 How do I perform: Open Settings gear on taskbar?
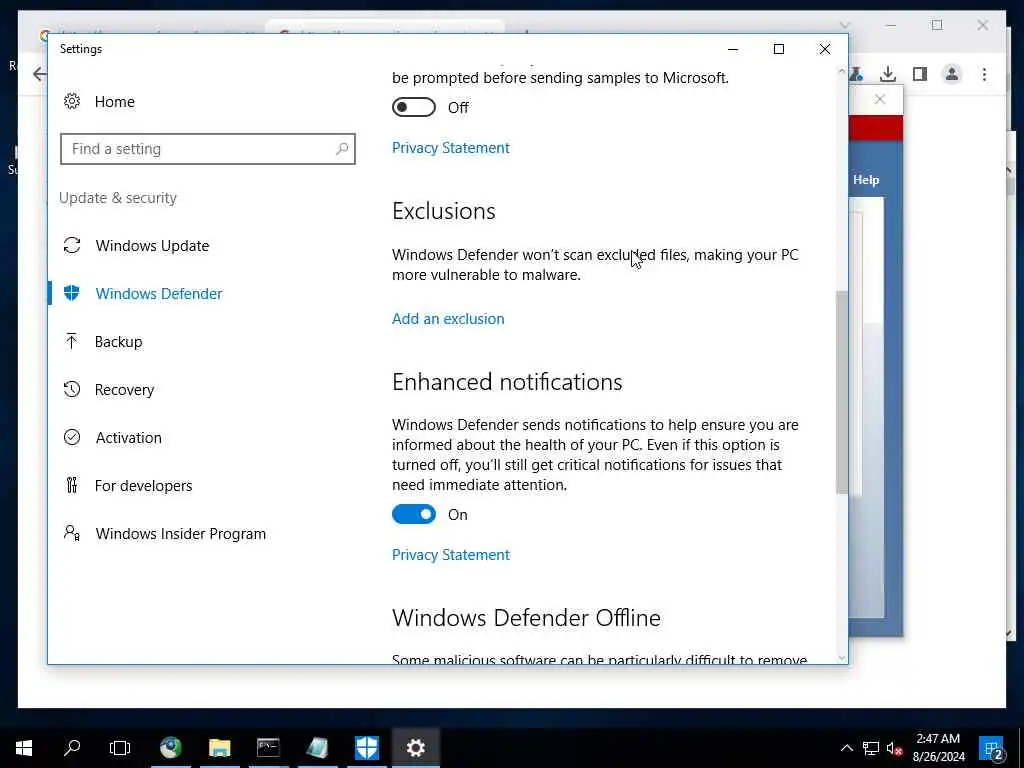[415, 748]
